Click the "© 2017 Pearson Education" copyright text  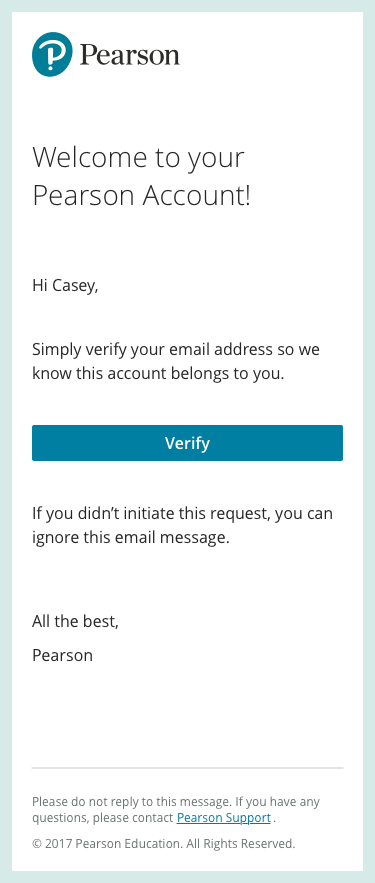(x=107, y=844)
